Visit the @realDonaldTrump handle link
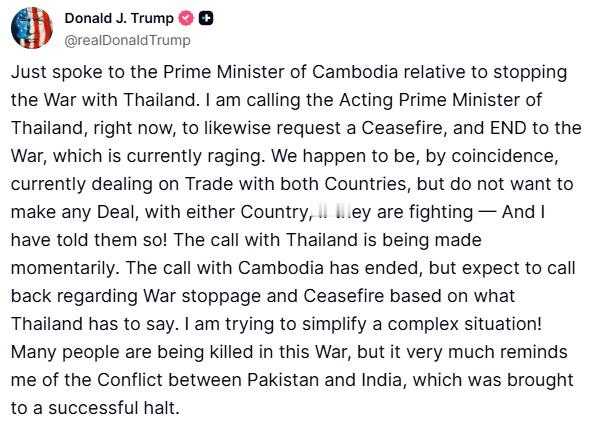The width and height of the screenshot is (596, 421). click(x=127, y=40)
